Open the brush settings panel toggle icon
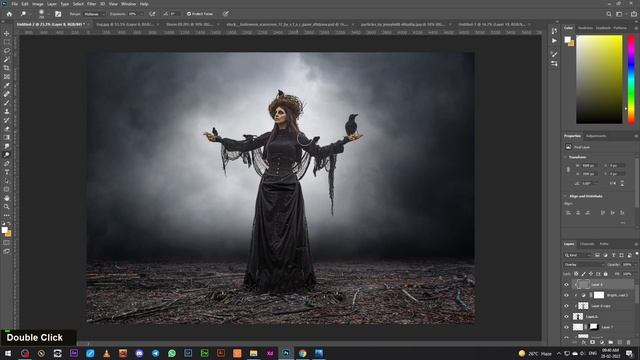This screenshot has height=360, width=640. point(58,14)
